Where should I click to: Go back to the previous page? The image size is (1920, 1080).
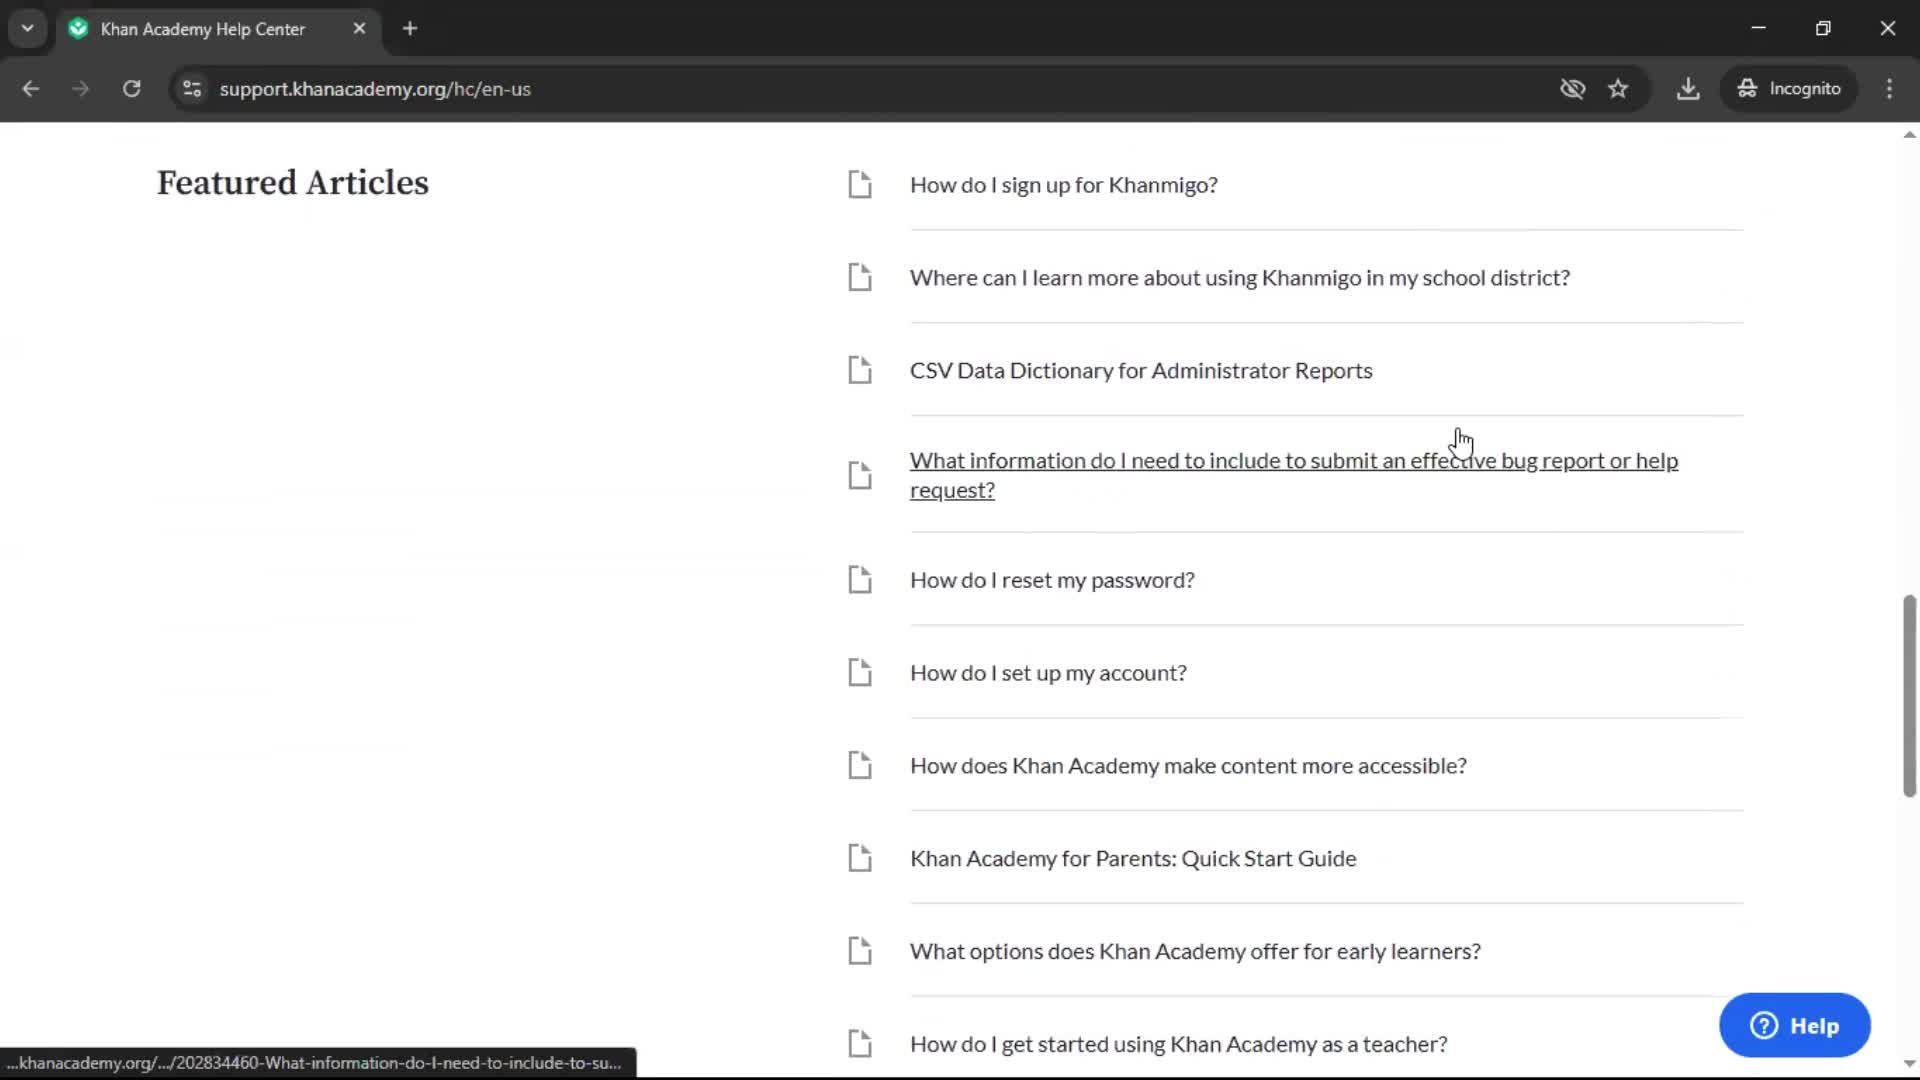pyautogui.click(x=31, y=89)
